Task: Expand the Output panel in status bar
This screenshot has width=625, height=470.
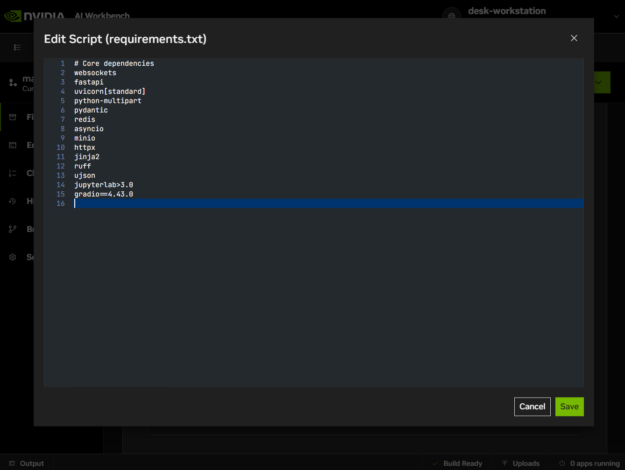Action: 25,463
